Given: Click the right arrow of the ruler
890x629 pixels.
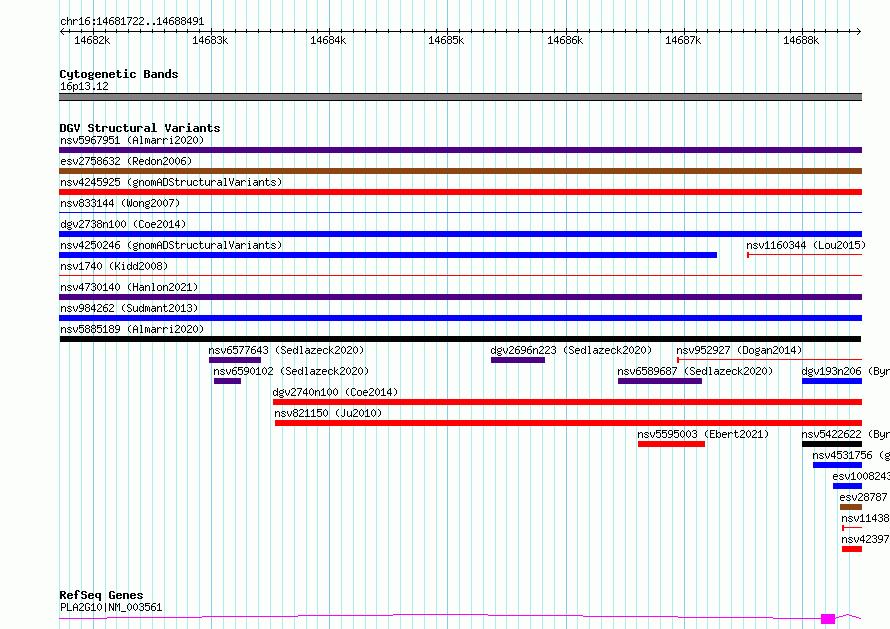Looking at the screenshot, I should (859, 31).
